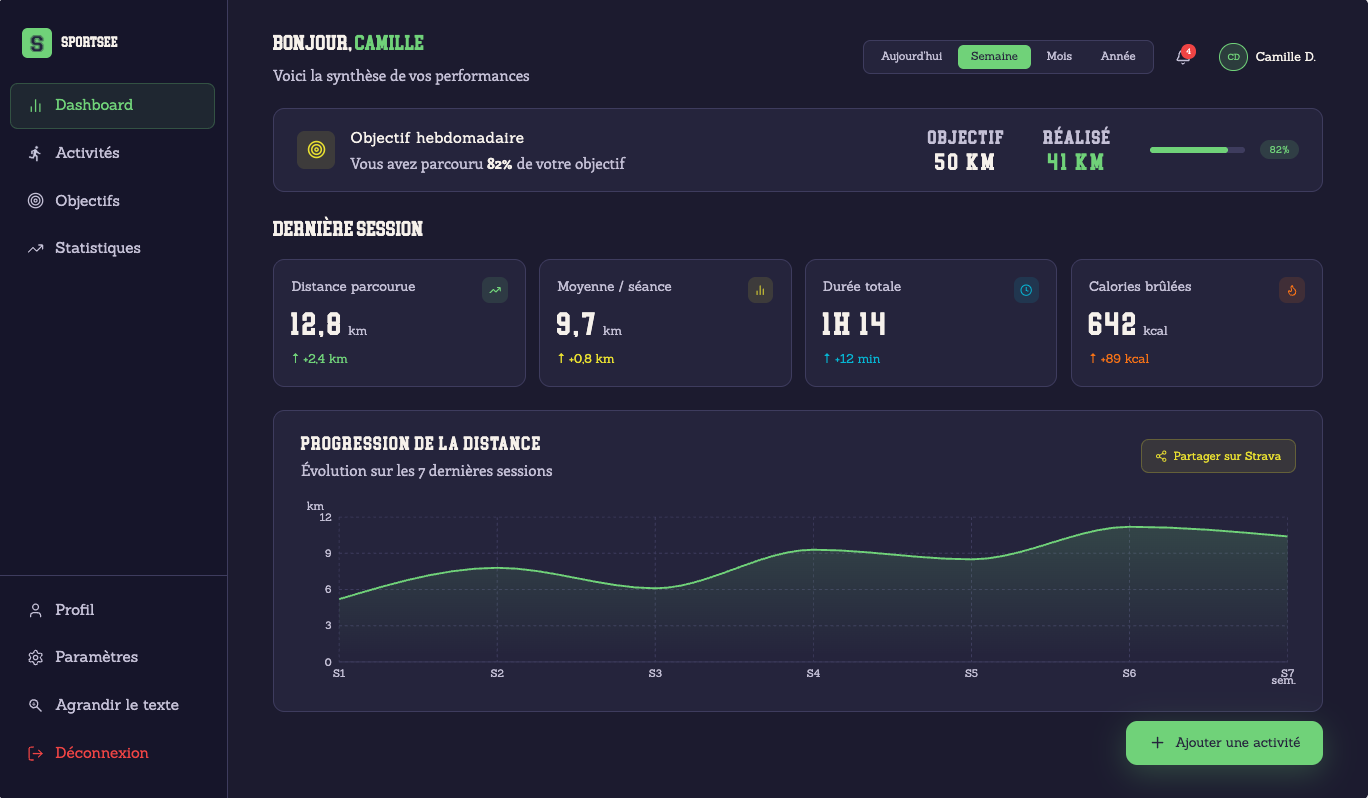Open the notifications bell
This screenshot has width=1368, height=798.
(x=1183, y=57)
